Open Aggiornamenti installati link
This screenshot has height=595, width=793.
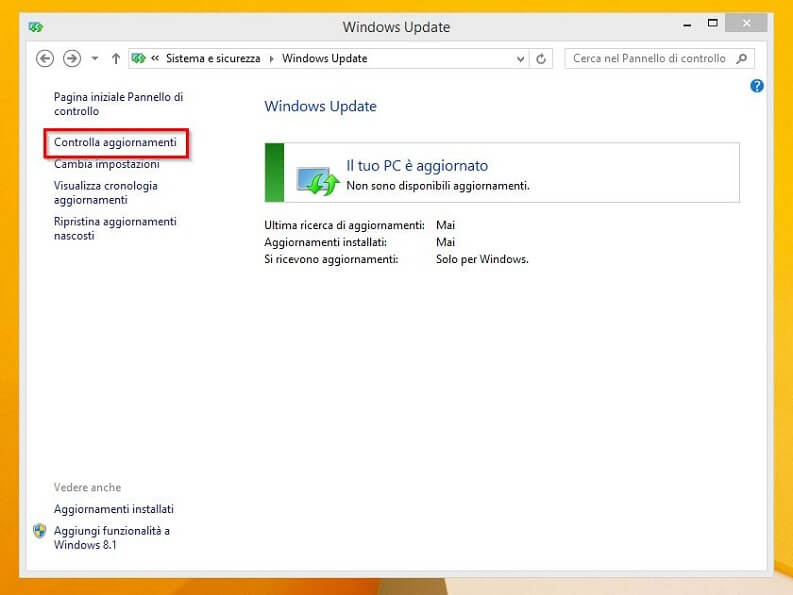point(114,509)
